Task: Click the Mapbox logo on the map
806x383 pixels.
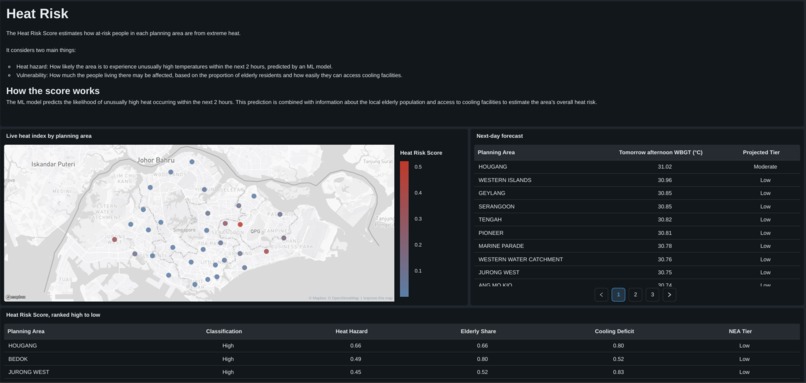Action: pos(16,297)
